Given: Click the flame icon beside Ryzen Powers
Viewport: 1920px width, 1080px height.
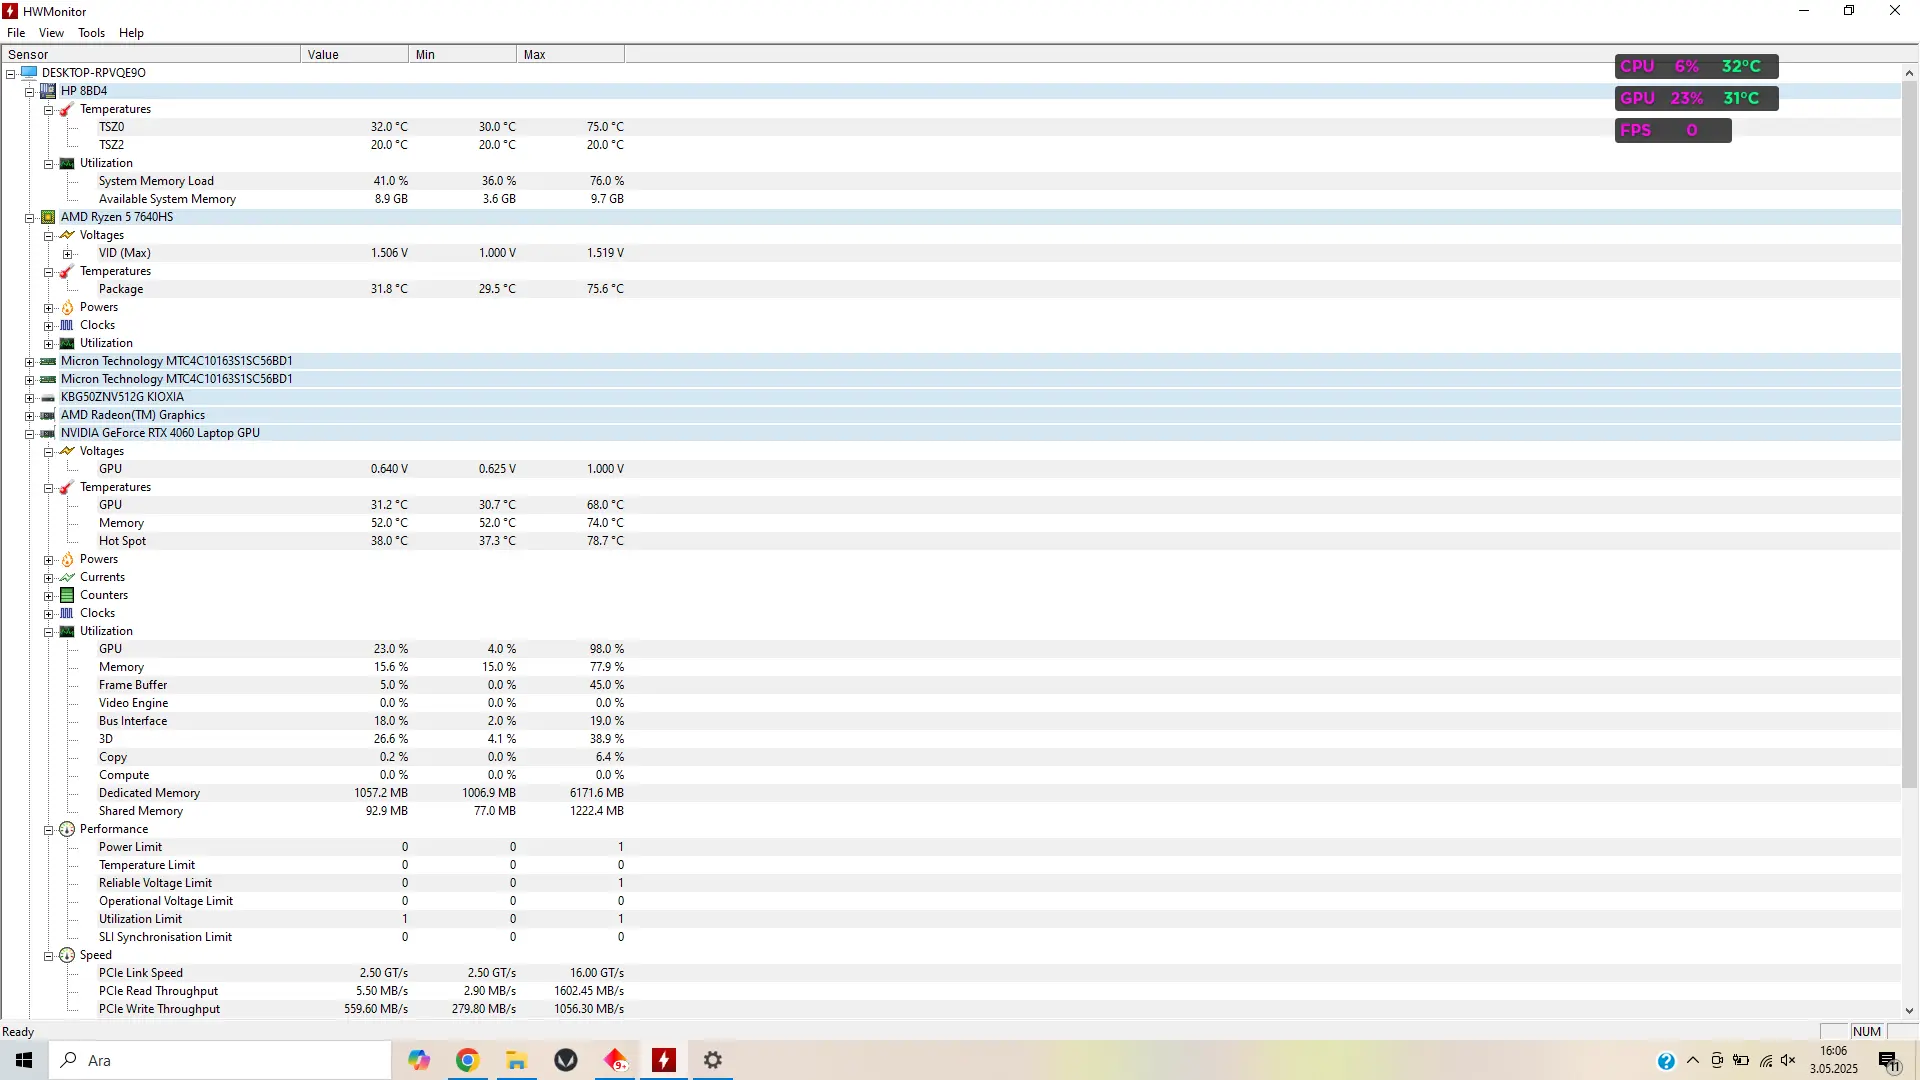Looking at the screenshot, I should (67, 307).
